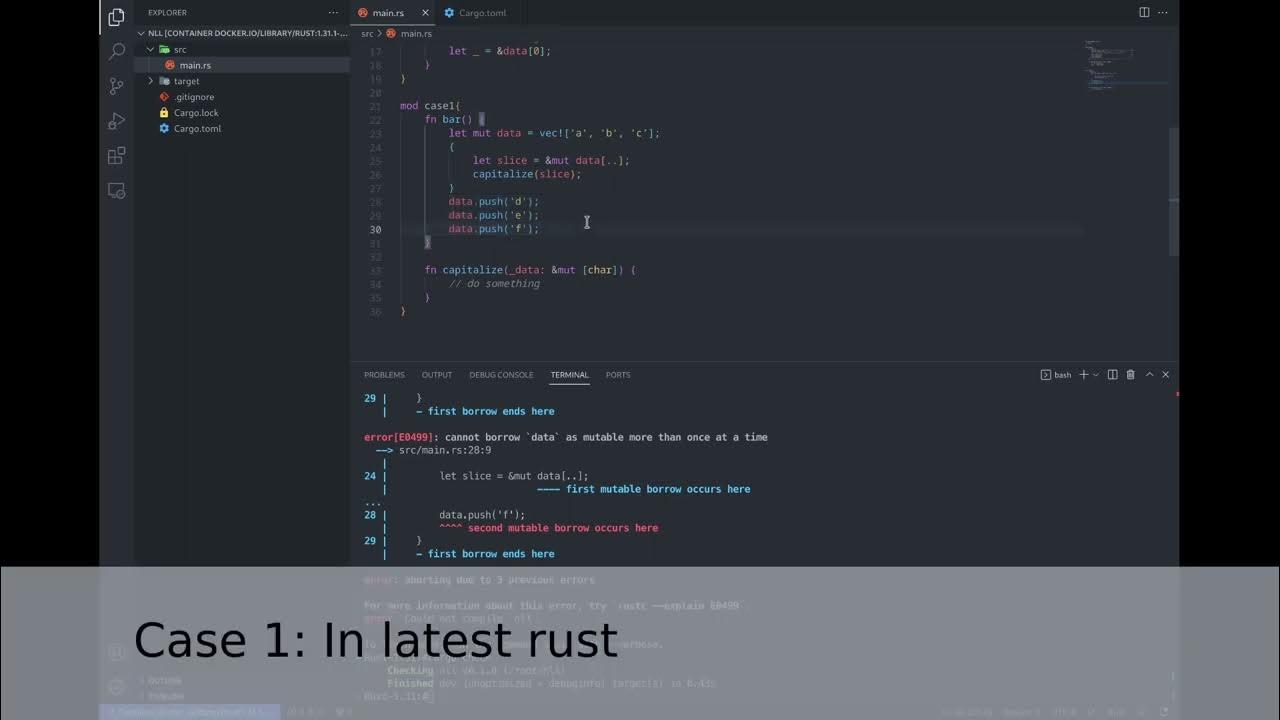The height and width of the screenshot is (720, 1280).
Task: Open the Cargo.lock file
Action: [242, 113]
